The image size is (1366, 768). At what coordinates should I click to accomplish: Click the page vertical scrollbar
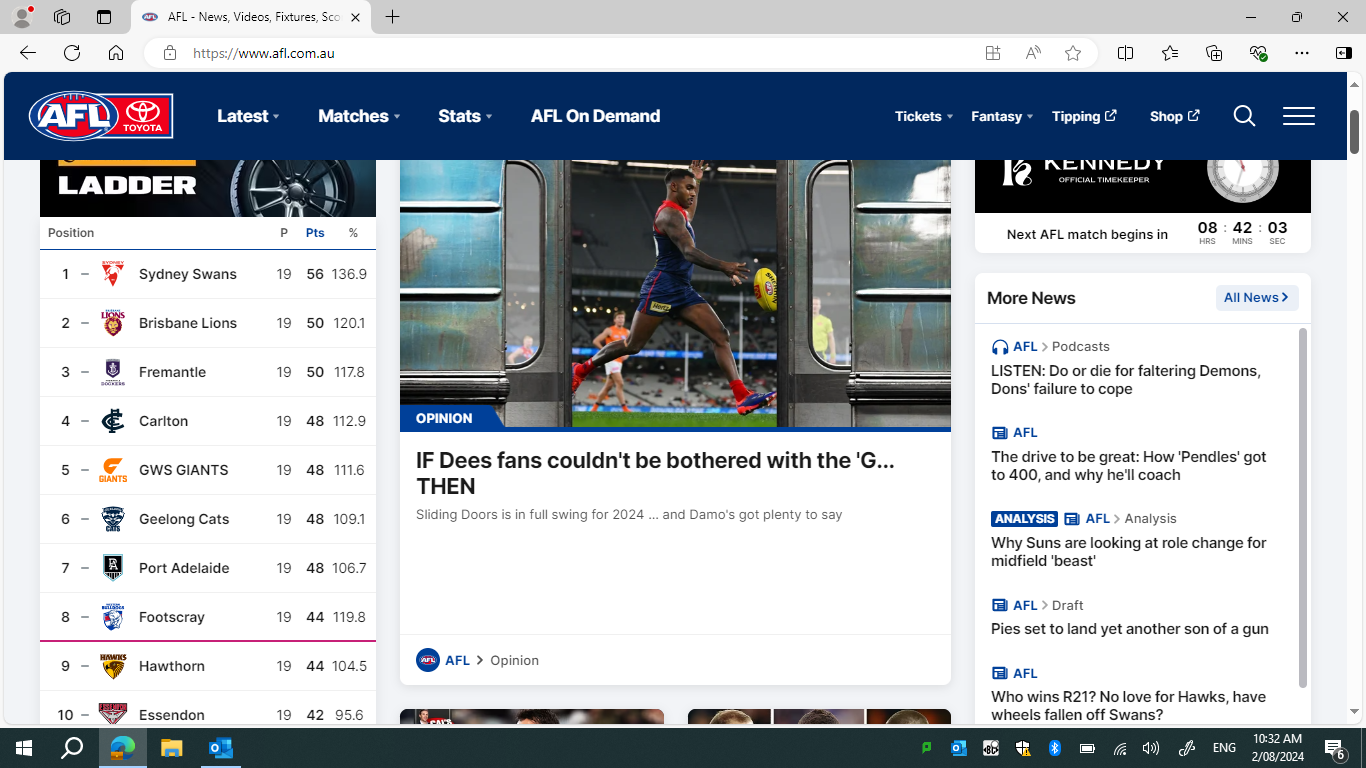click(x=1355, y=130)
